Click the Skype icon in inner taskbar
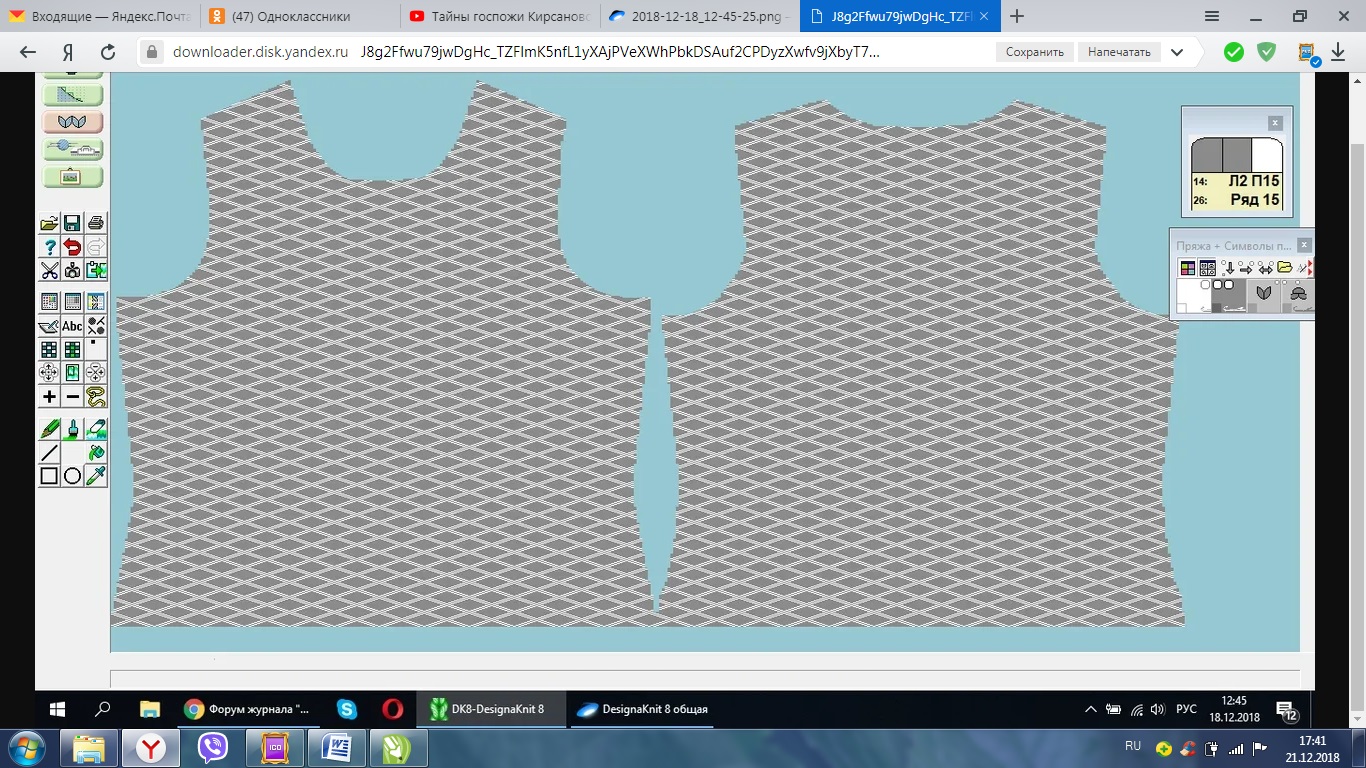This screenshot has height=768, width=1366. [347, 709]
